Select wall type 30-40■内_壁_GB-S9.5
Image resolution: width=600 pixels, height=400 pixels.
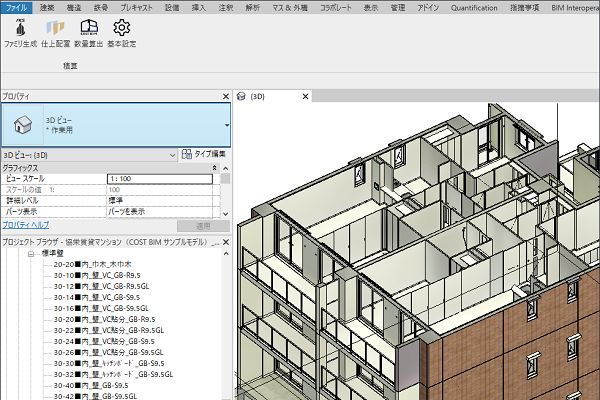[x=91, y=385]
